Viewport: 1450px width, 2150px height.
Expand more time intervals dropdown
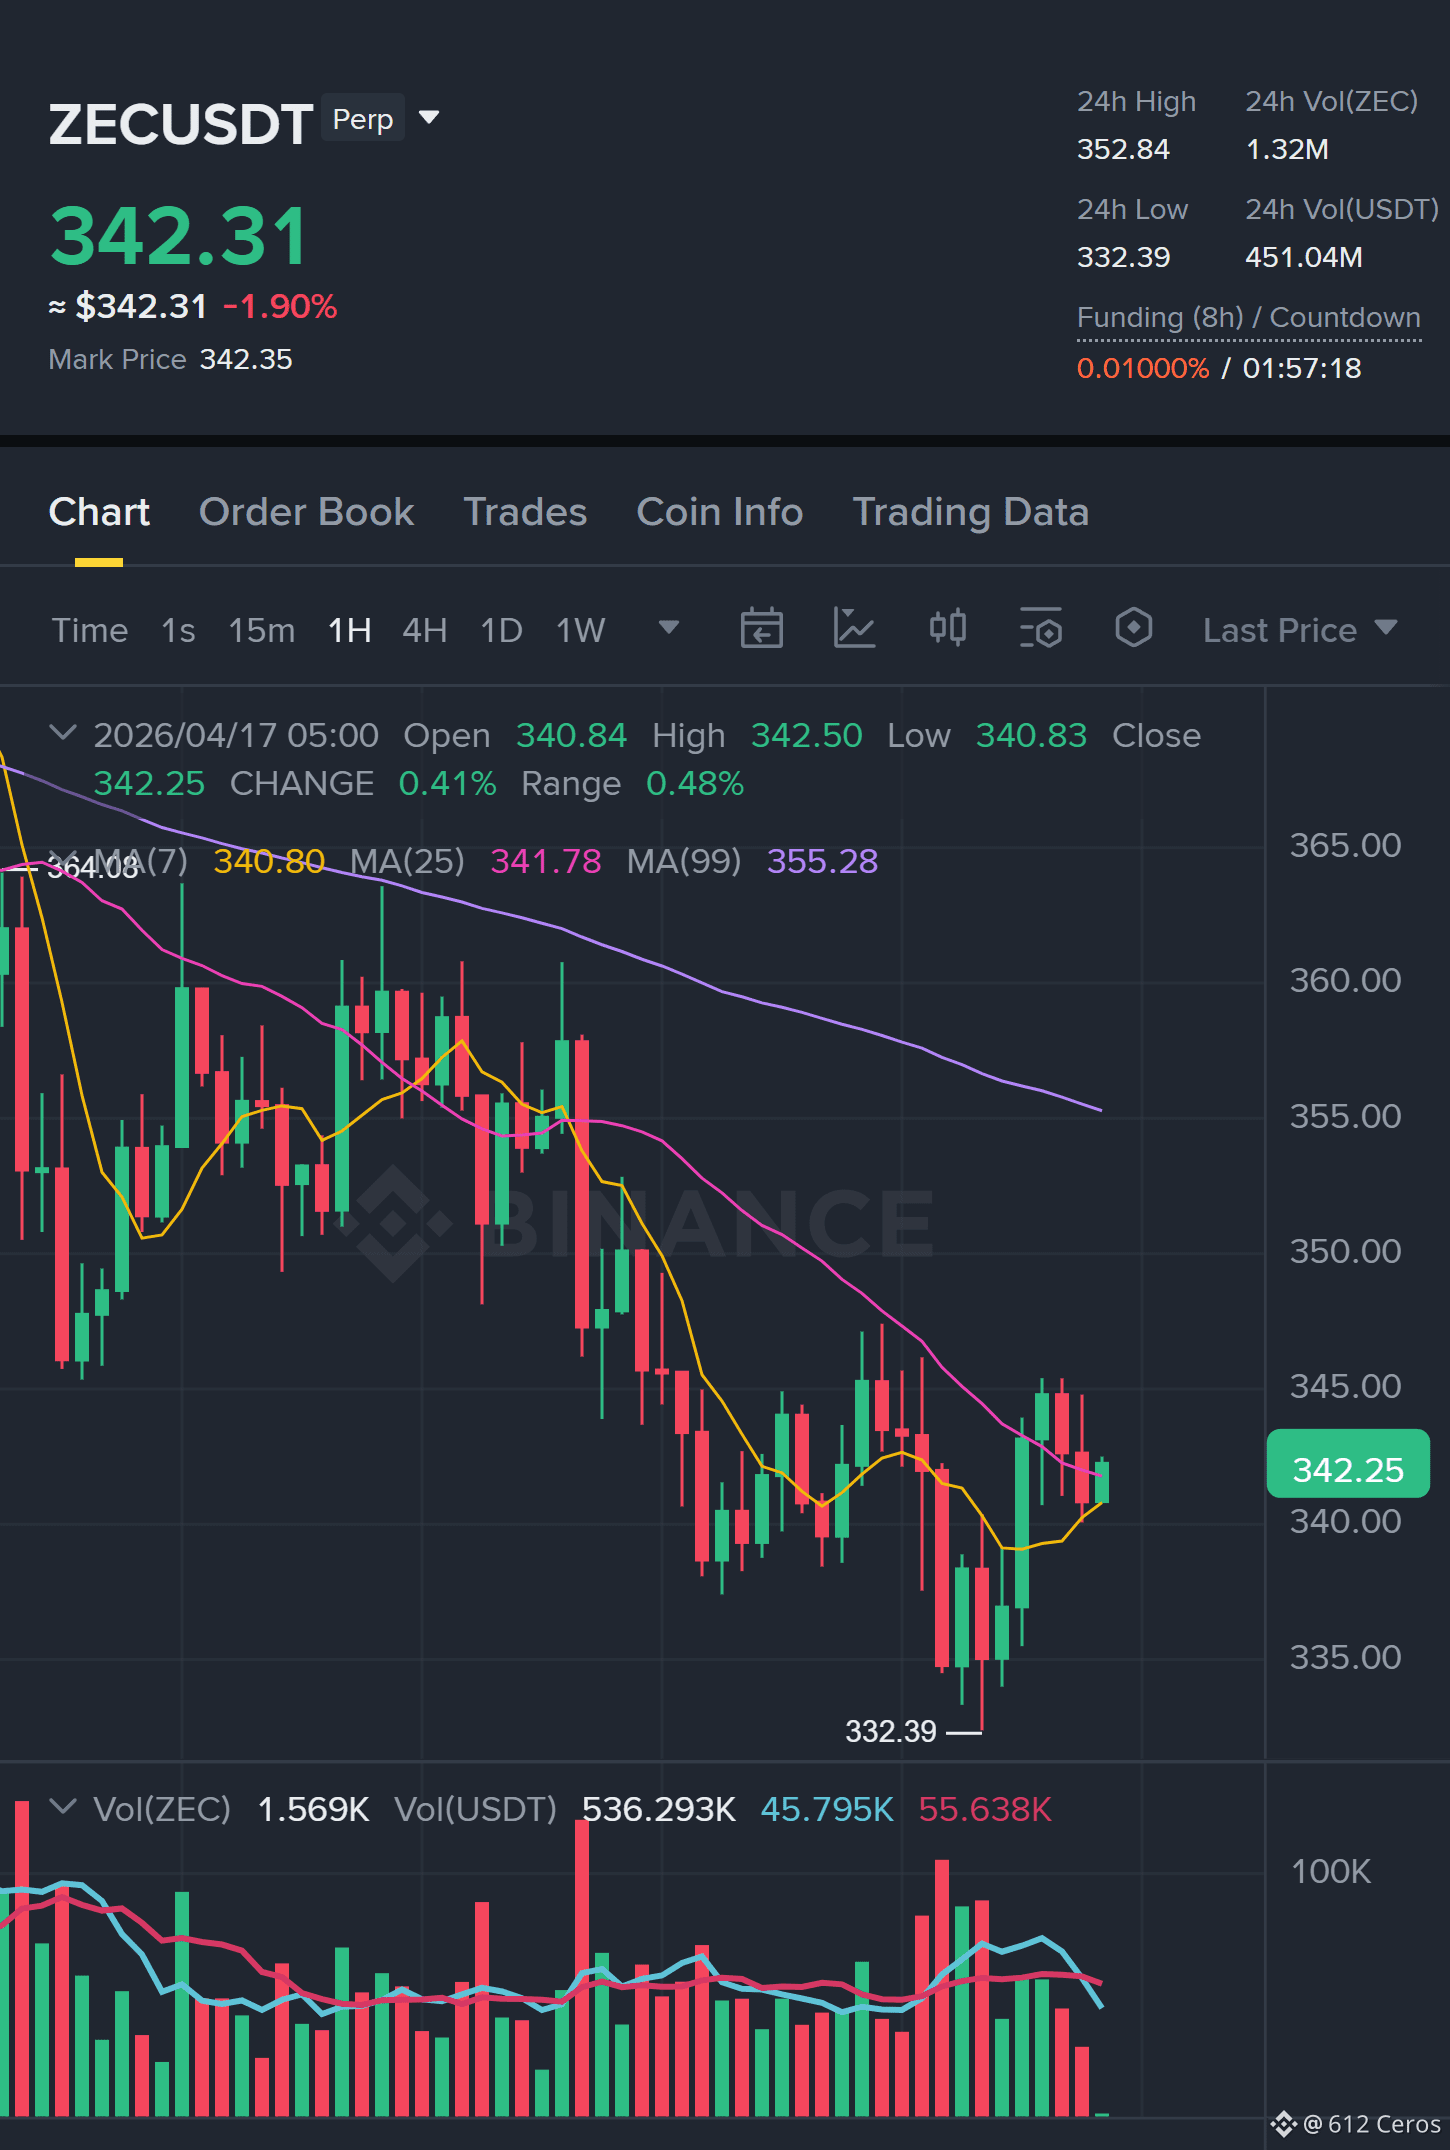click(x=669, y=628)
